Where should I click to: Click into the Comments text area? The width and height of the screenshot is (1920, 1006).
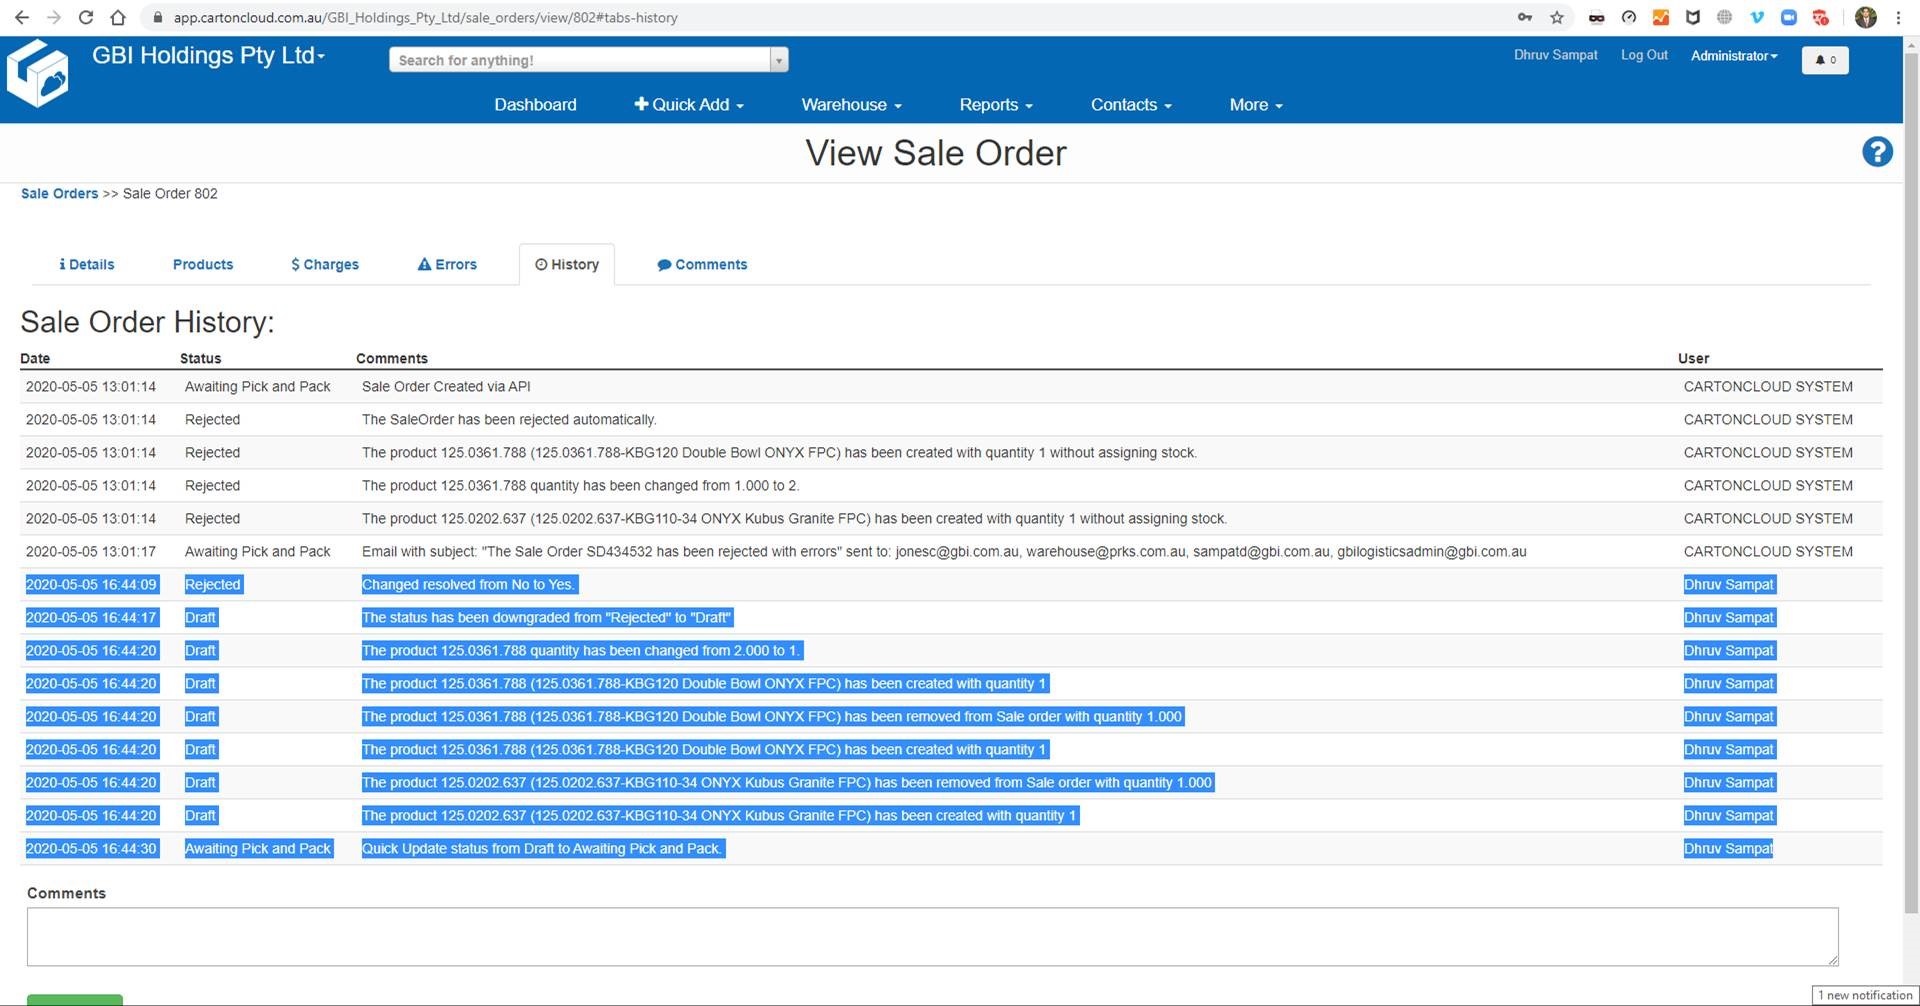tap(932, 937)
